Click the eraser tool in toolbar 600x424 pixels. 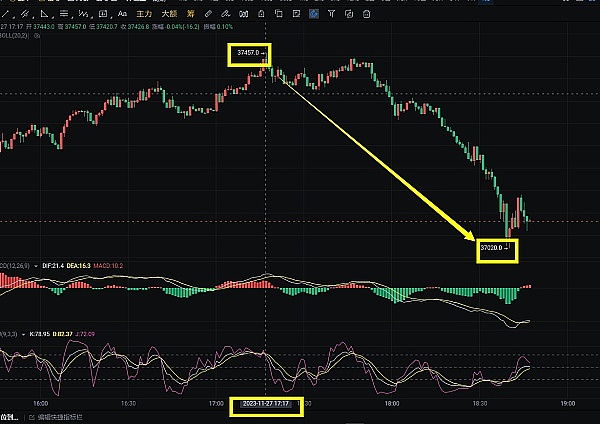227,13
